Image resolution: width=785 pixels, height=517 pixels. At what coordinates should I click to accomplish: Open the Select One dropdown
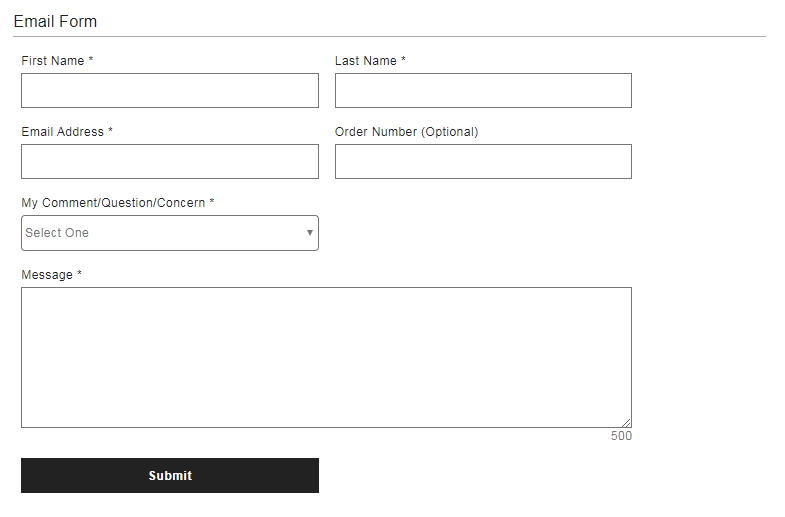pos(170,233)
